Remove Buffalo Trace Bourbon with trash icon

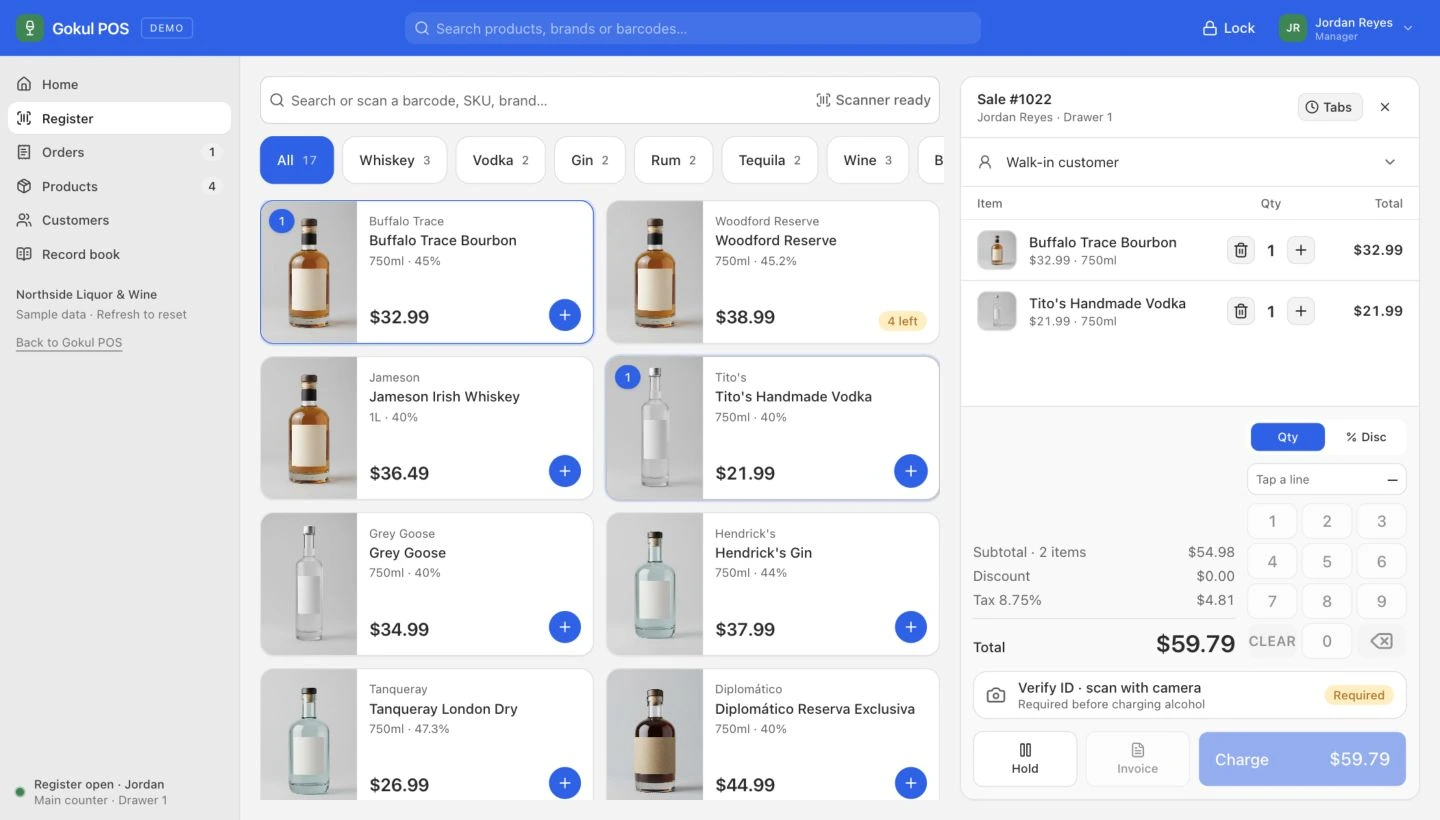1241,250
